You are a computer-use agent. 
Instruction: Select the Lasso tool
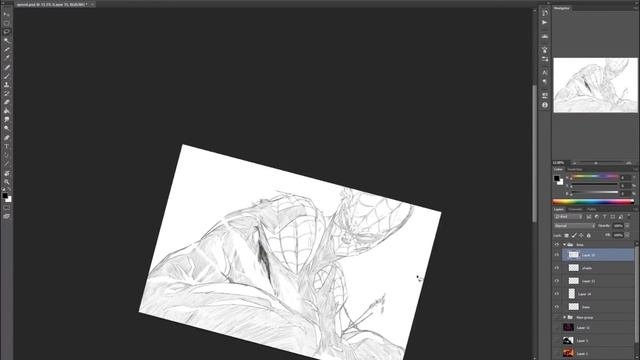(x=7, y=32)
